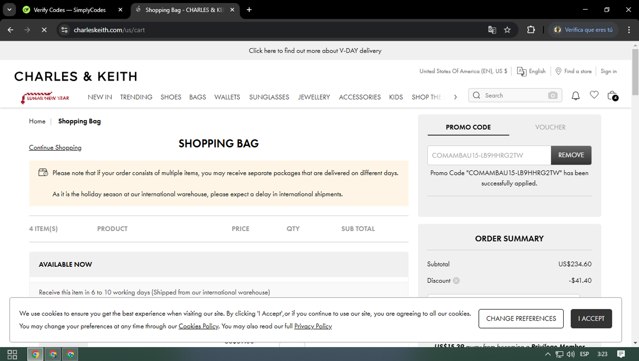Screen dimensions: 639x361
Task: Change country United States Of America US $
Action: coord(463,71)
